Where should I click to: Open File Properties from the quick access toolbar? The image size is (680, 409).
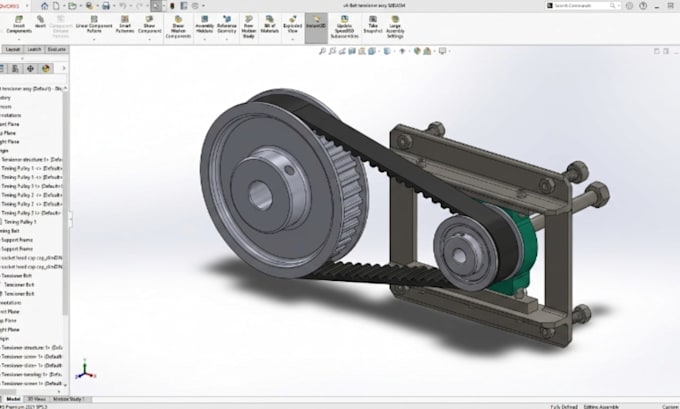click(x=184, y=6)
